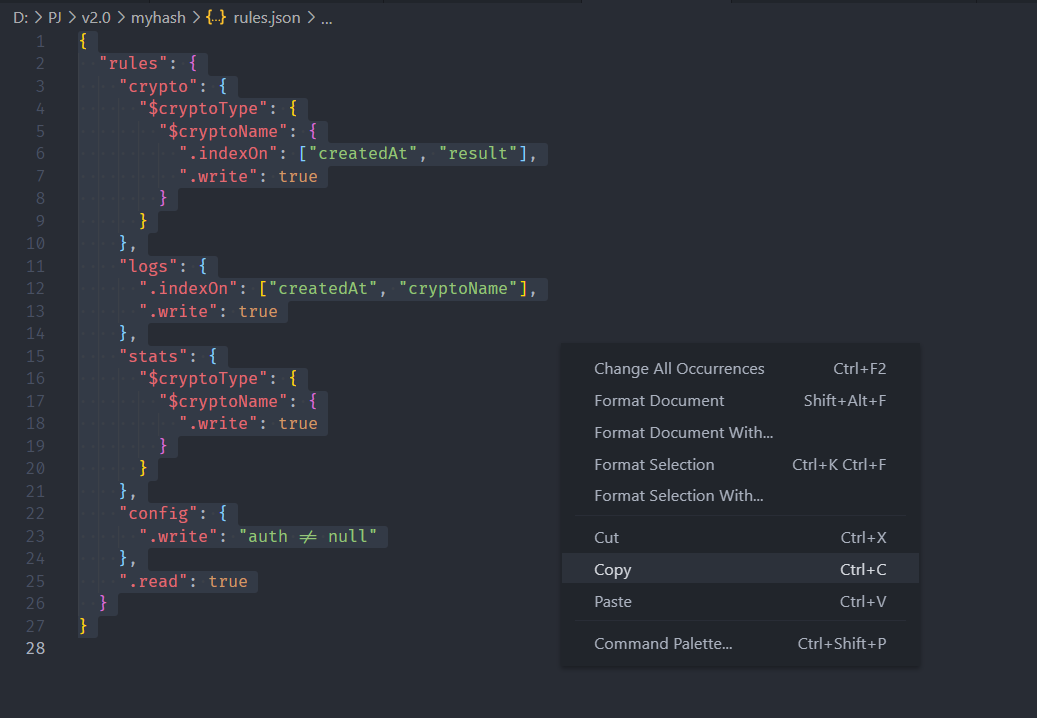Click Paste in the context menu
Viewport: 1037px width, 718px height.
coord(612,602)
